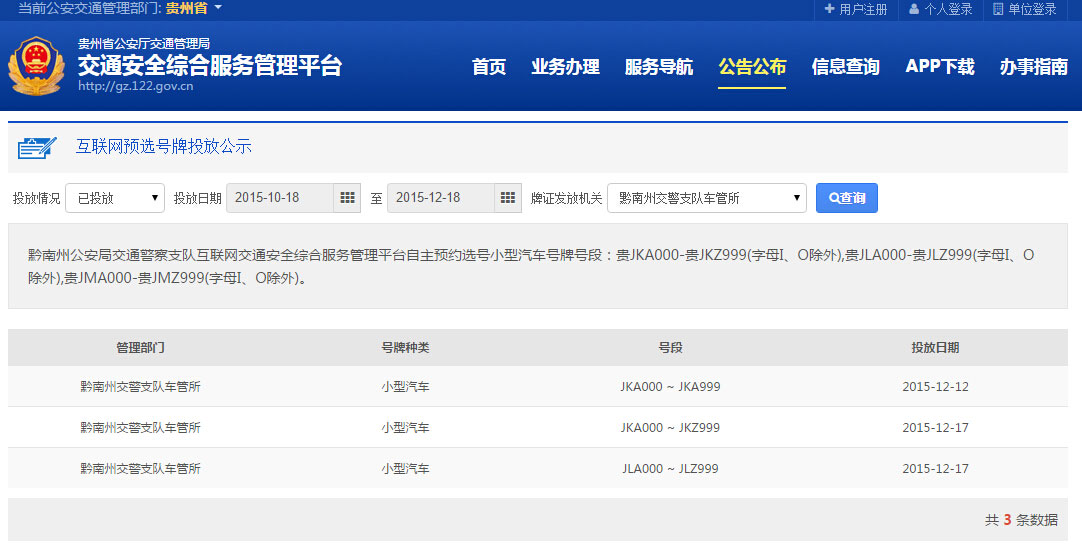
Task: Click the 号牌种类 column header
Action: coord(405,348)
